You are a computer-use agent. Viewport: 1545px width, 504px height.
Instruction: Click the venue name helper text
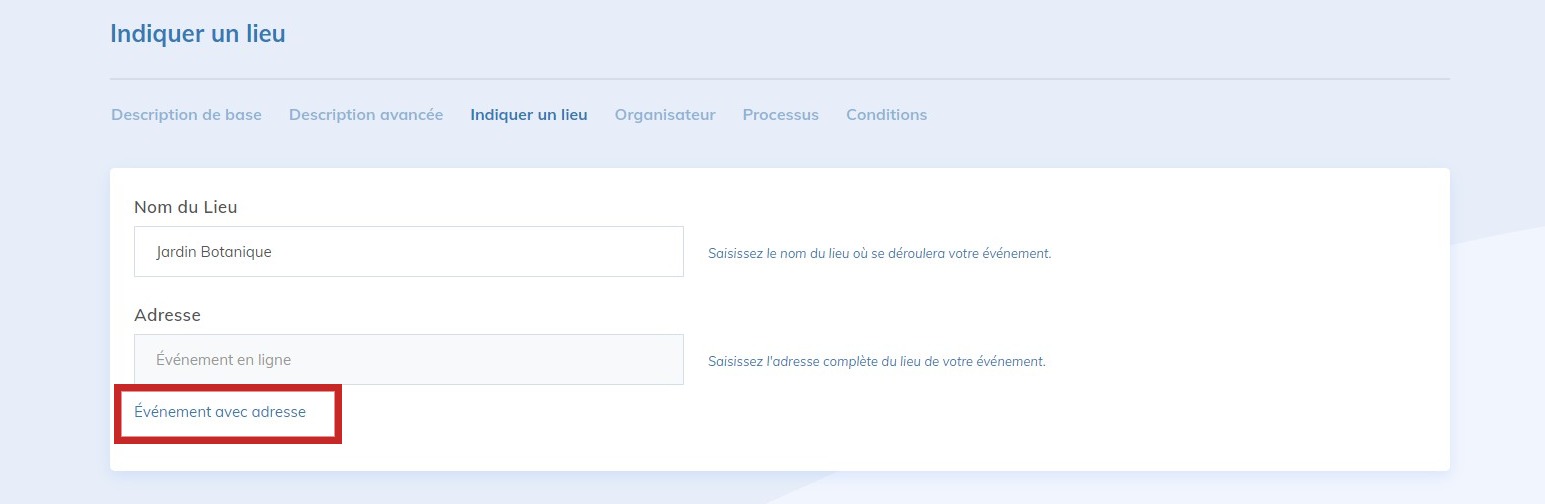click(x=879, y=254)
